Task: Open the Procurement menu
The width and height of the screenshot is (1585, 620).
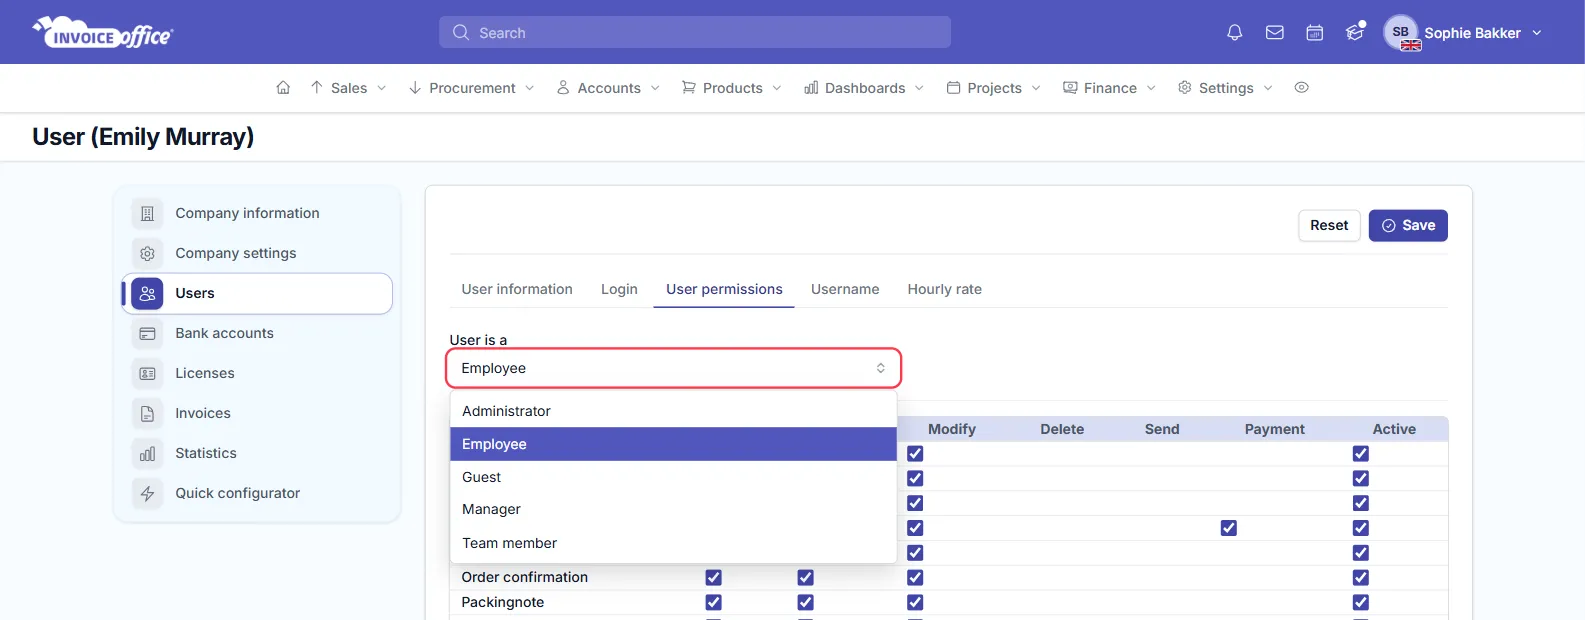Action: click(x=472, y=88)
